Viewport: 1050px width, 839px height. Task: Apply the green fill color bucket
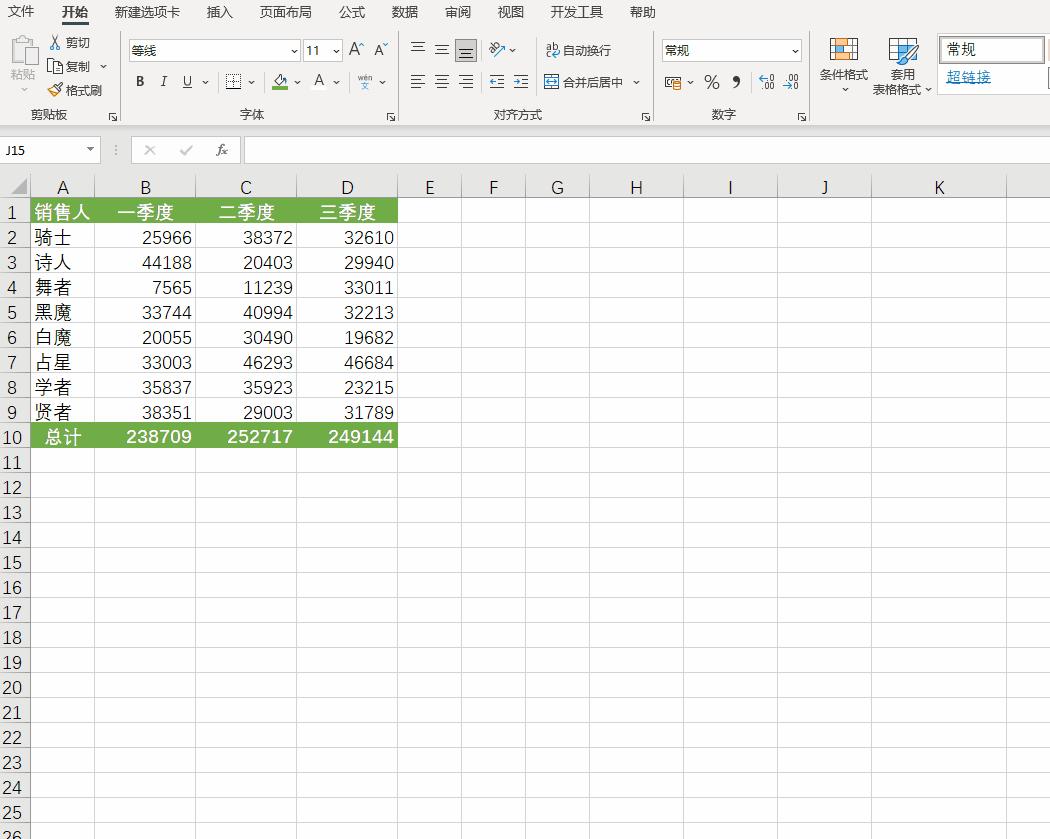pos(280,82)
